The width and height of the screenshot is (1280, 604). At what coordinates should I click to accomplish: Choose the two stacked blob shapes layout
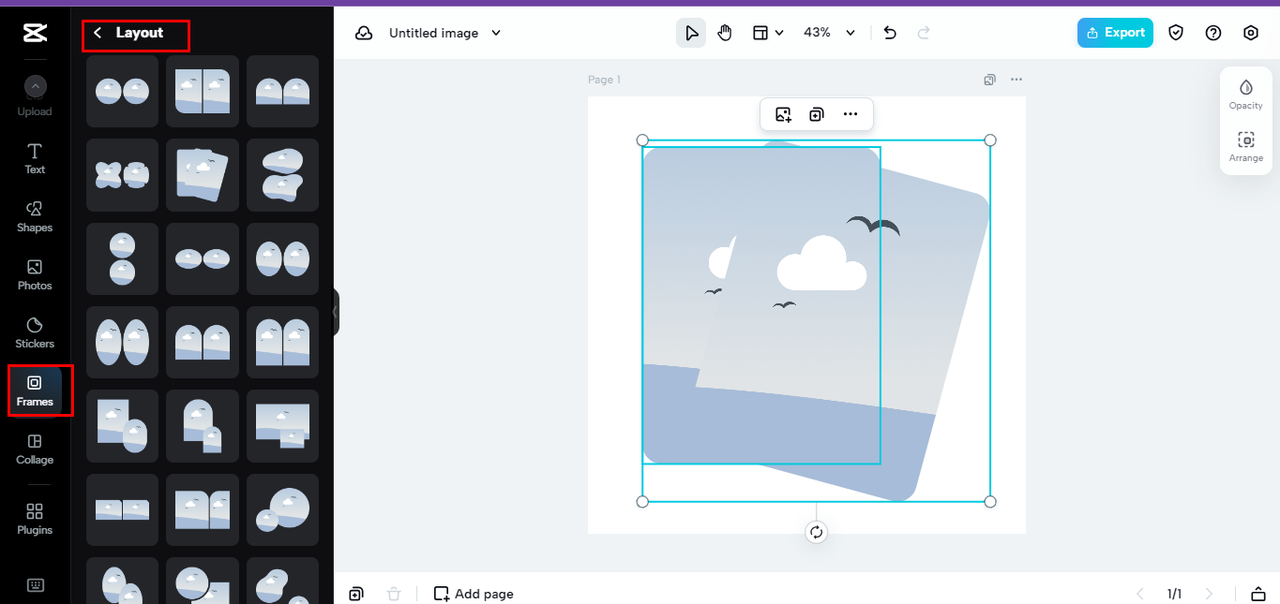[283, 175]
